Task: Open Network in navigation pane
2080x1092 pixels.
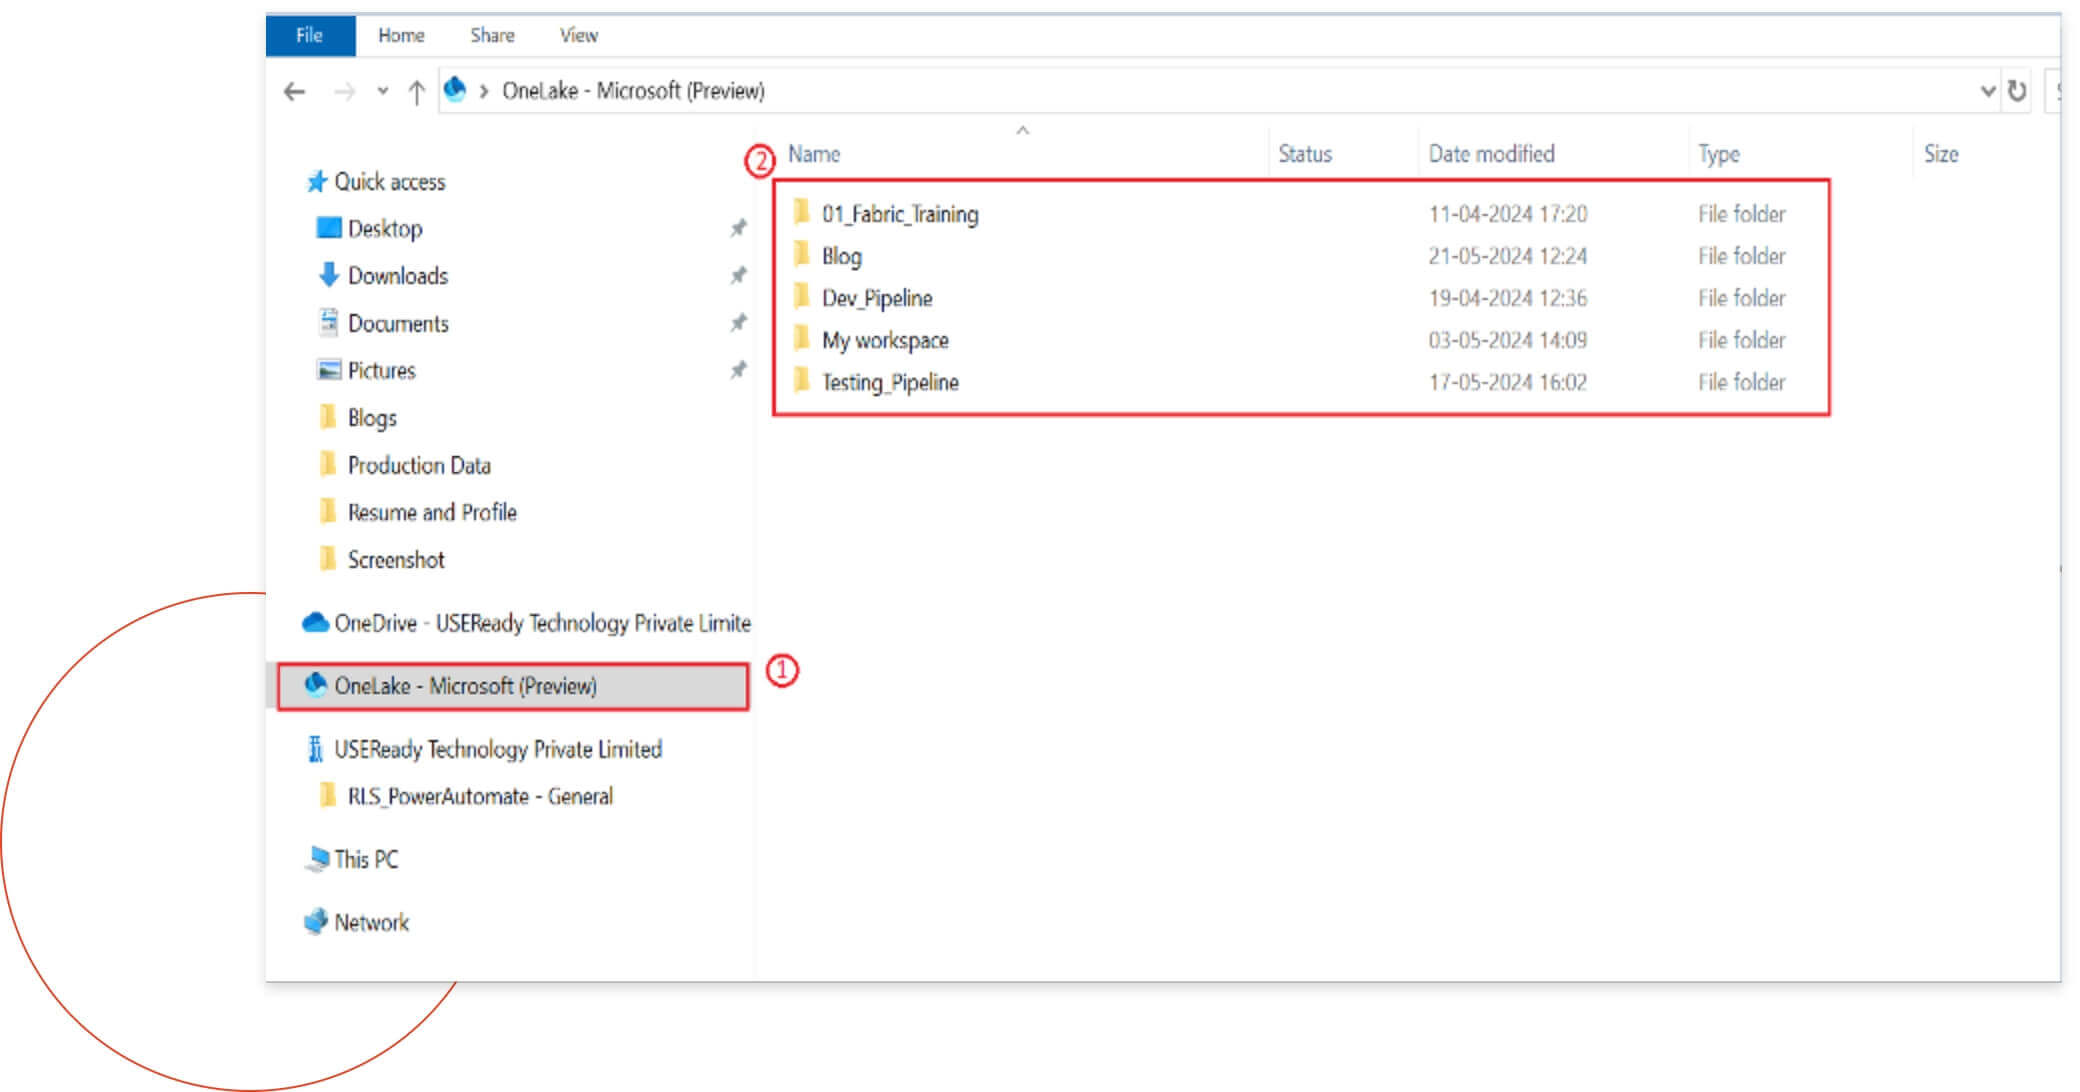Action: [x=372, y=923]
